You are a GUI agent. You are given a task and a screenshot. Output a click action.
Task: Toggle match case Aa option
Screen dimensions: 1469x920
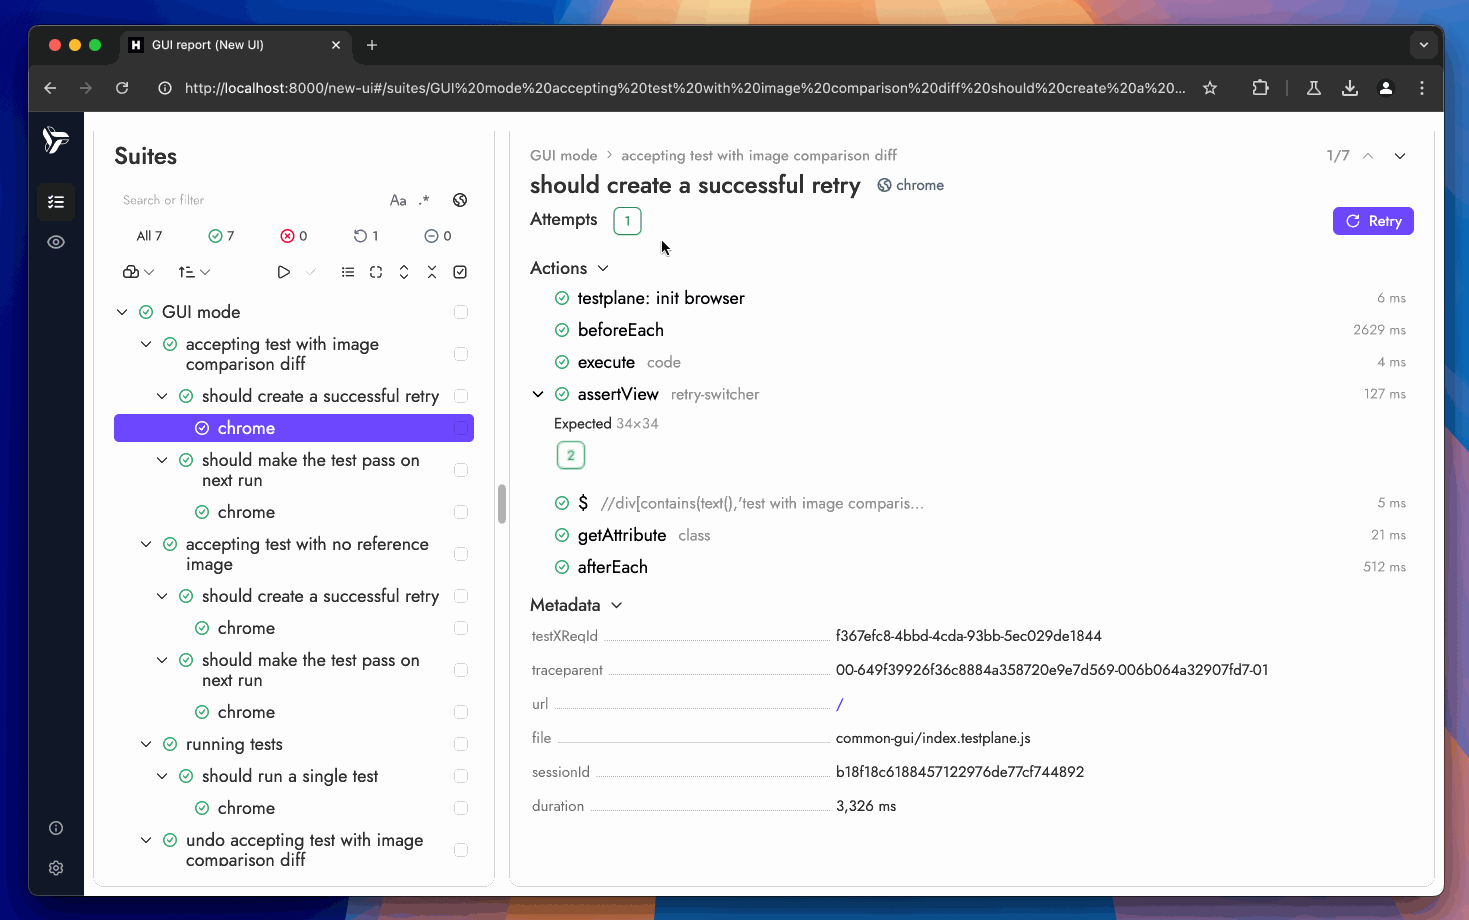(398, 200)
